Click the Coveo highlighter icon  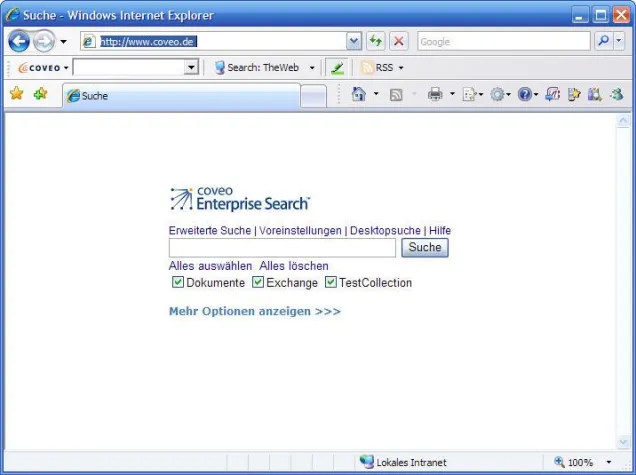pyautogui.click(x=337, y=68)
